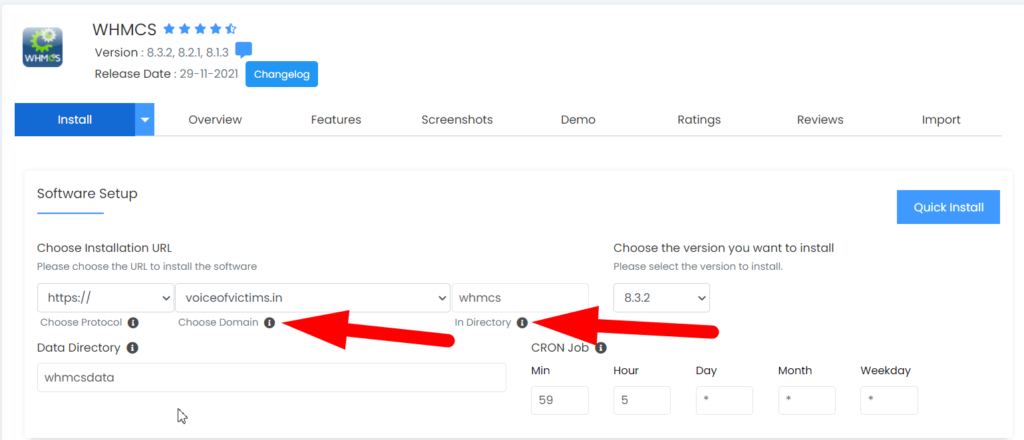Screen dimensions: 1024x440
Task: Click the Choose Installation URL label
Action: (104, 248)
